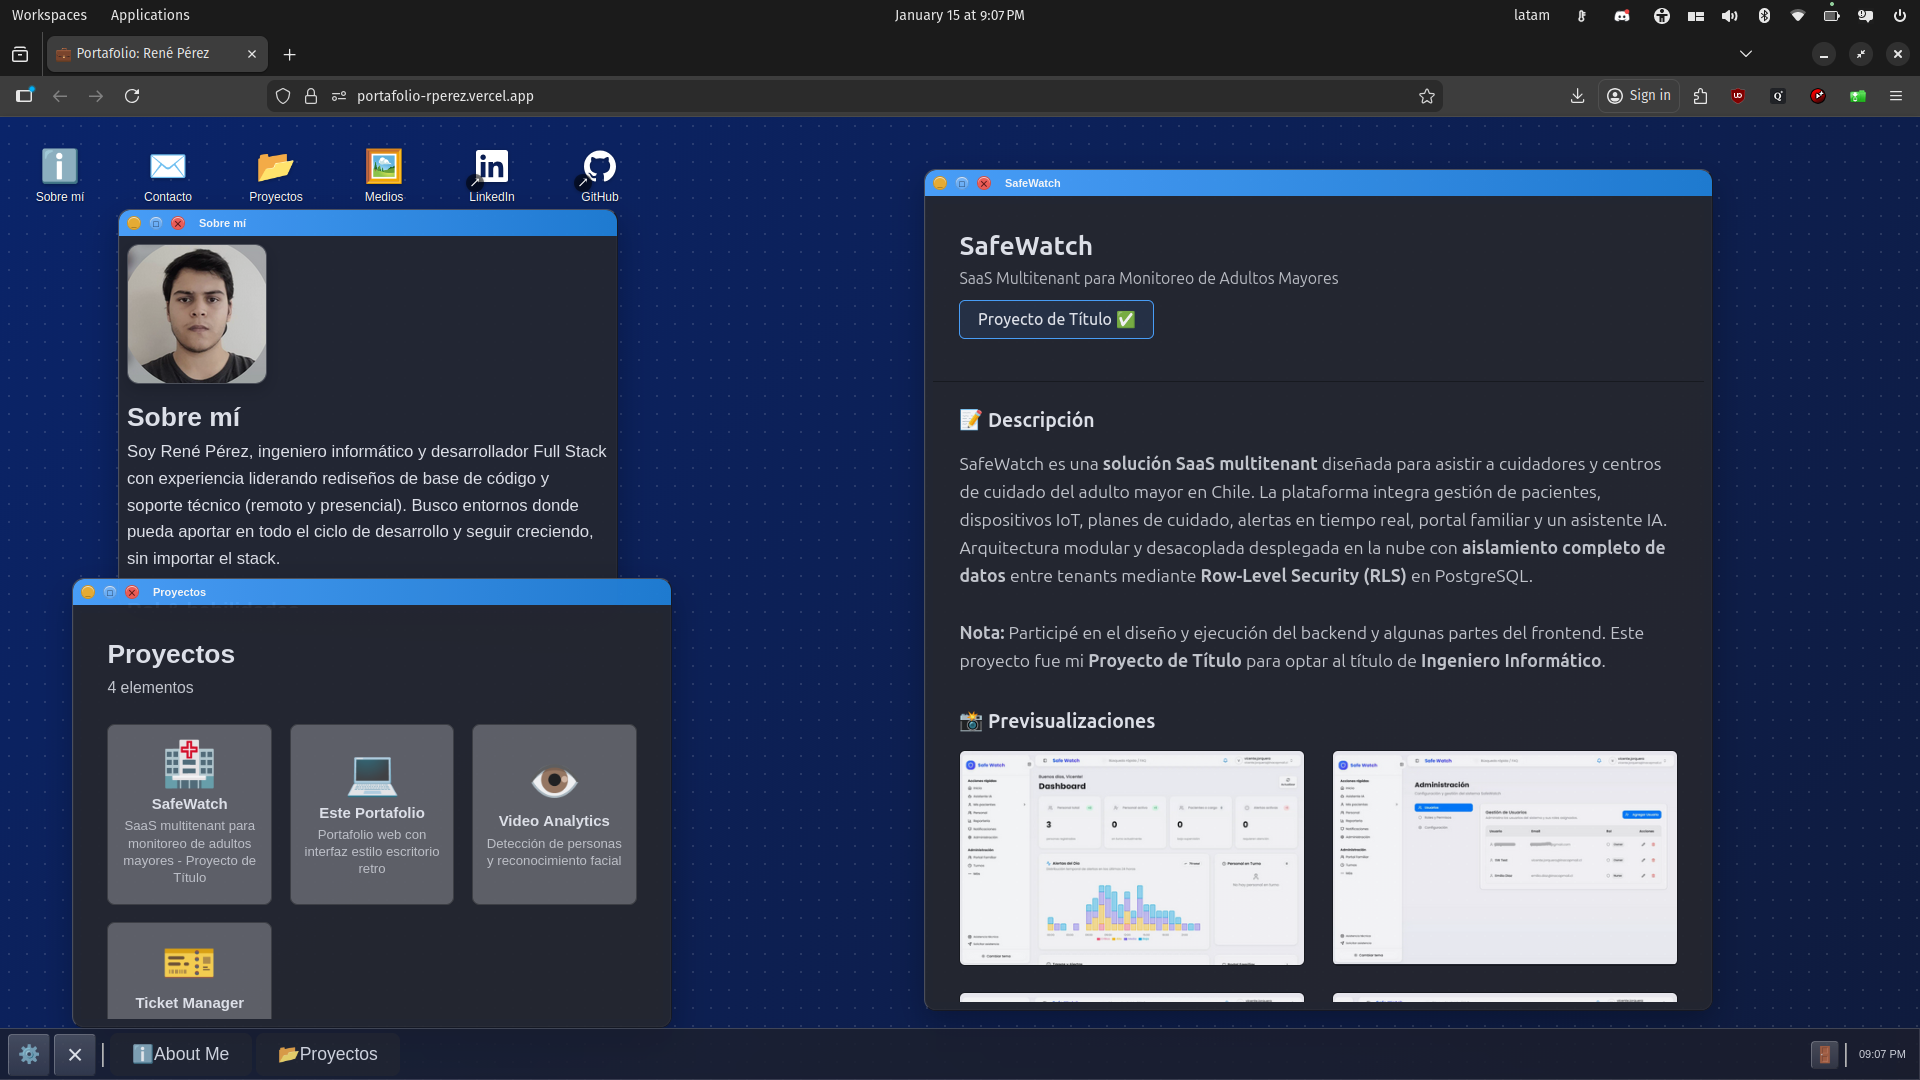Viewport: 1920px width, 1080px height.
Task: Click the green video download extension icon
Action: click(x=1858, y=96)
